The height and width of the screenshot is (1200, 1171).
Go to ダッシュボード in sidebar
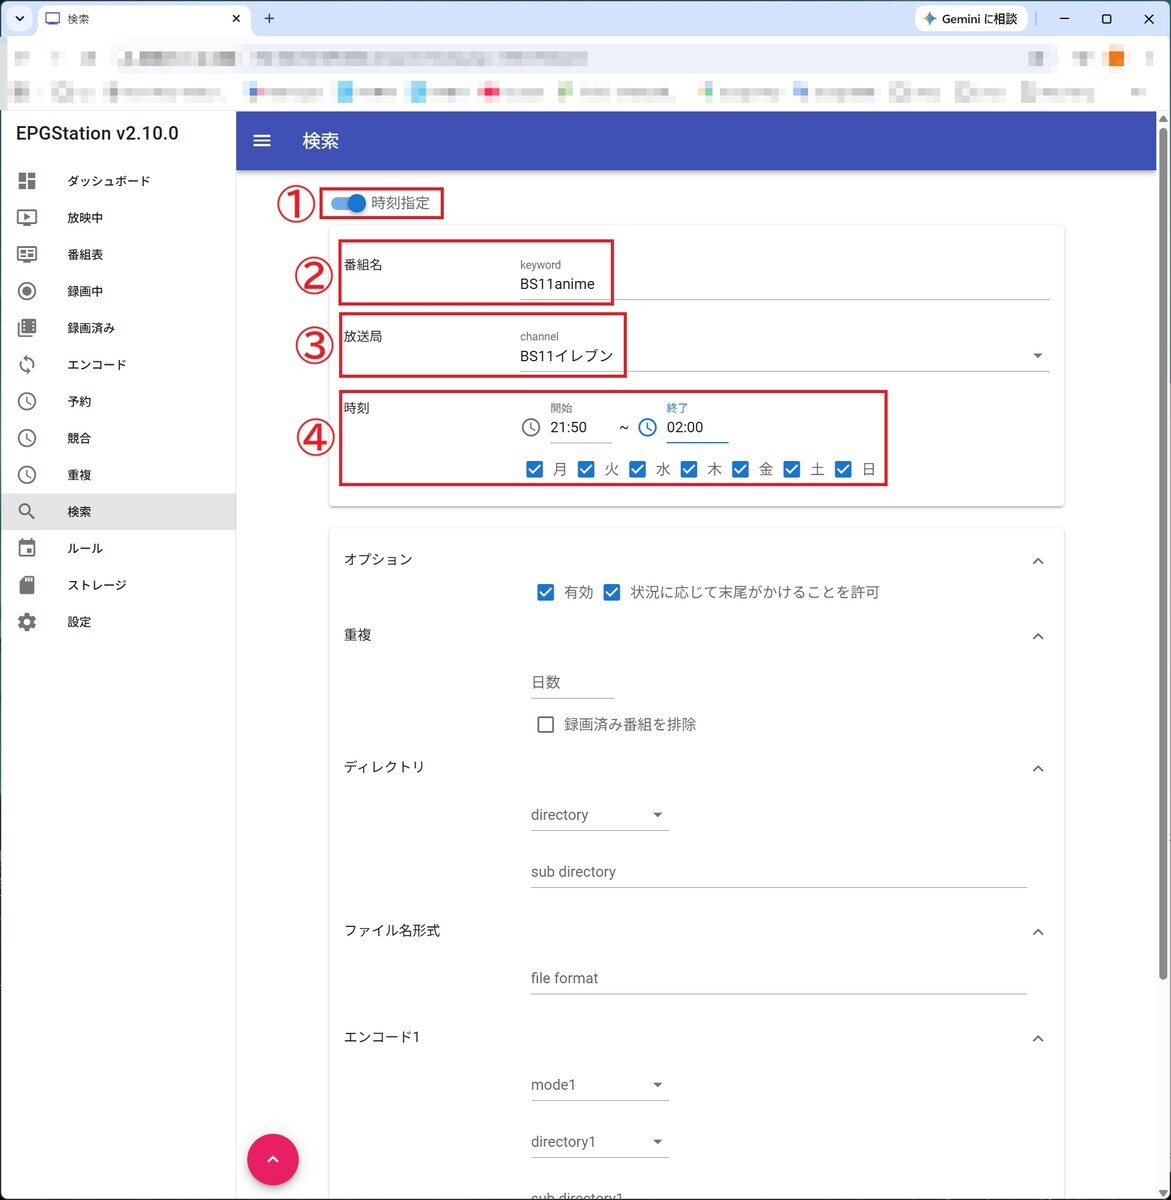pyautogui.click(x=118, y=181)
